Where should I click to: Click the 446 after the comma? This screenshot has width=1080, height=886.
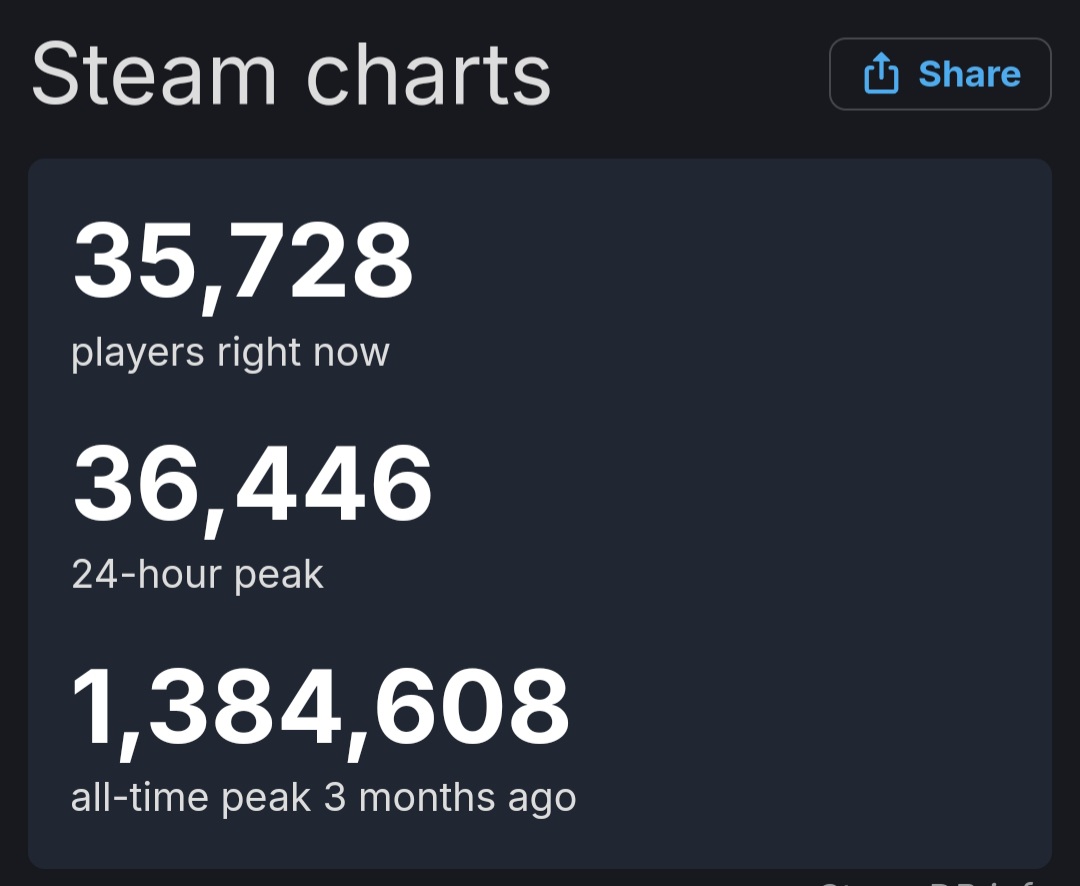point(333,482)
